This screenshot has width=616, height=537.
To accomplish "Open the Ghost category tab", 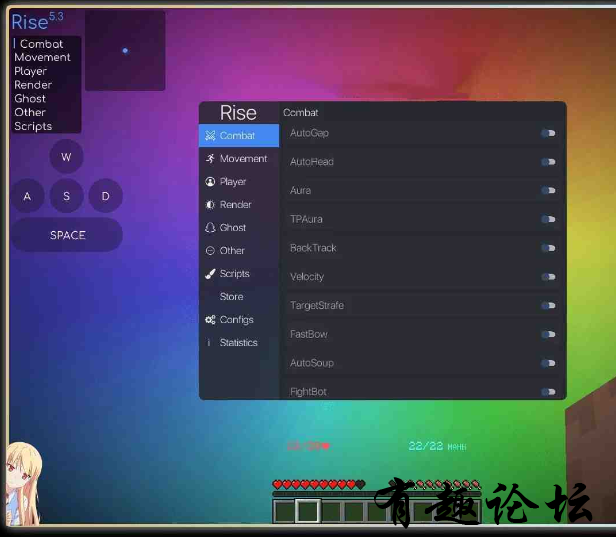I will 239,227.
